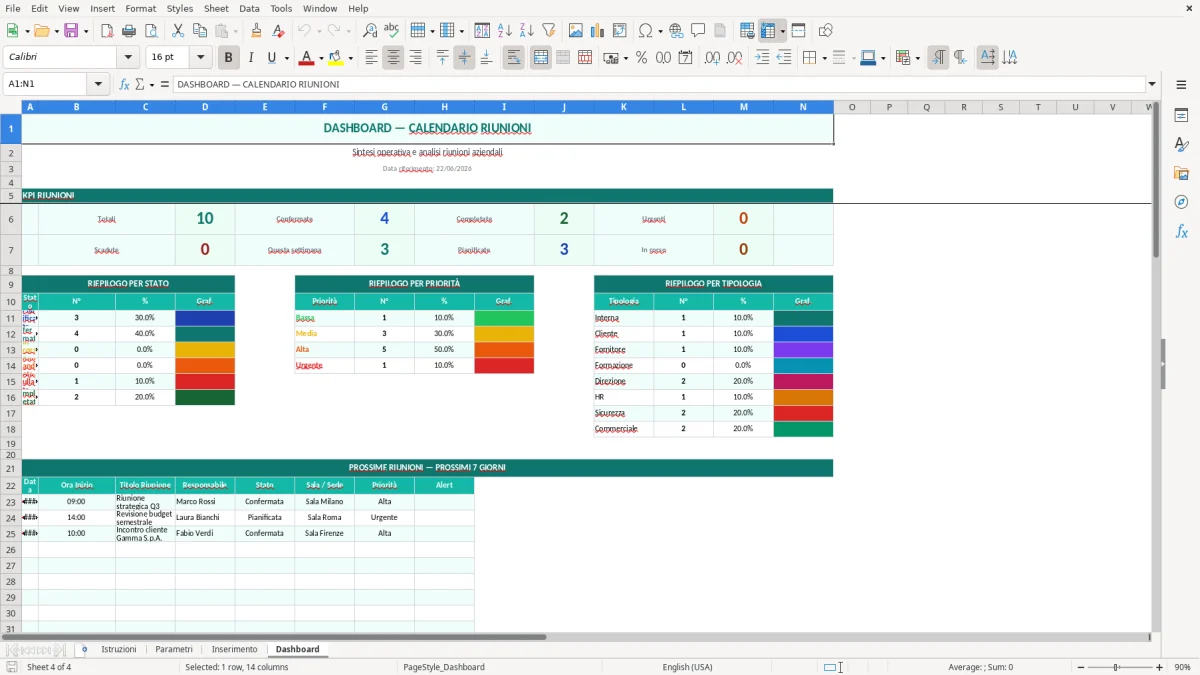Run the Spelling check

(391, 31)
